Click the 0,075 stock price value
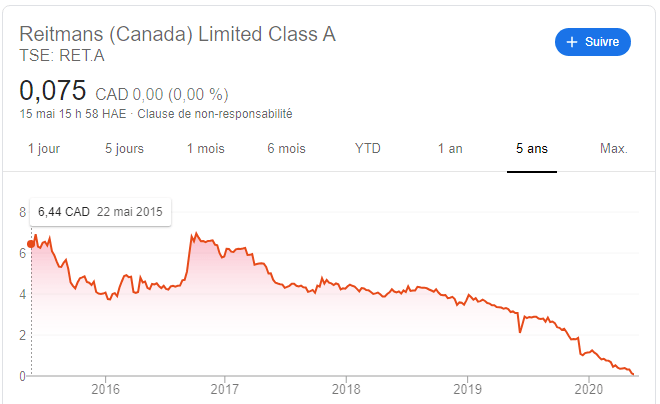Viewport: 660px width, 404px height. coord(53,91)
